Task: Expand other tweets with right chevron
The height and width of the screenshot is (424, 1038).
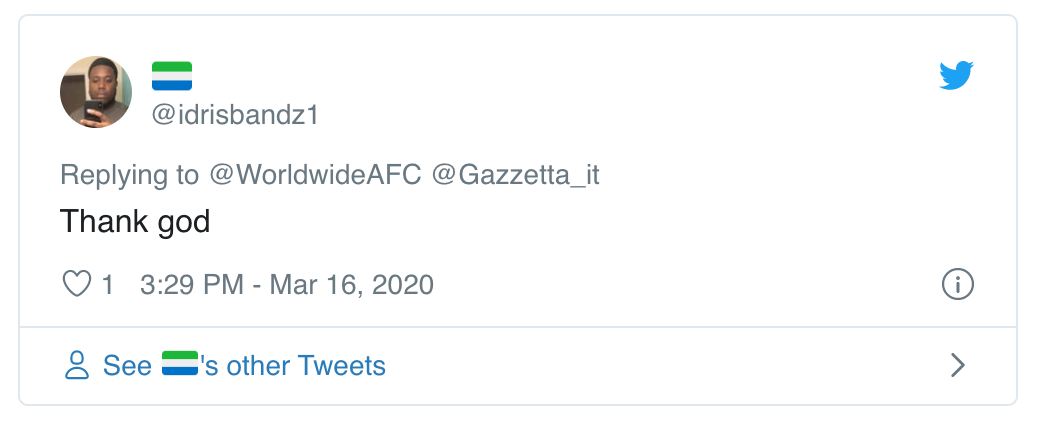Action: [x=957, y=366]
